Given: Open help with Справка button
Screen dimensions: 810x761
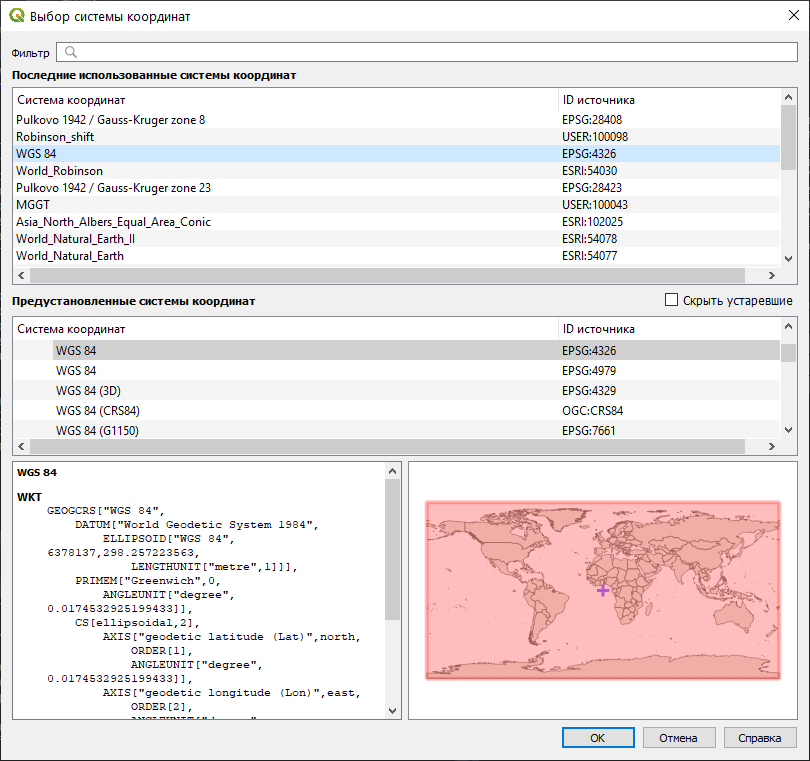Looking at the screenshot, I should [759, 738].
